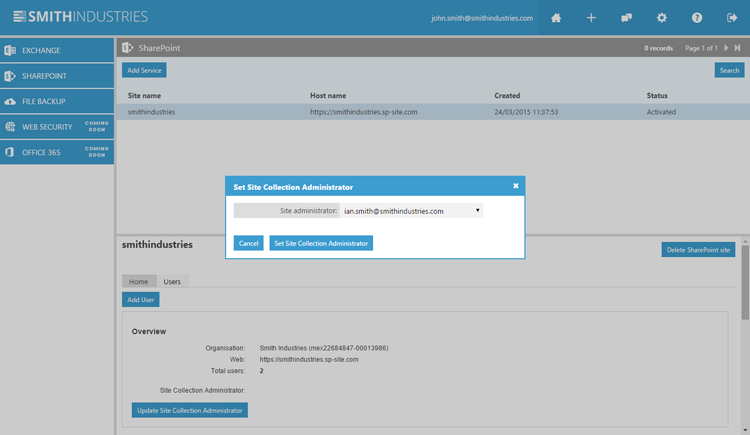Click the Cancel button in dialog
This screenshot has width=750, height=435.
tap(248, 243)
